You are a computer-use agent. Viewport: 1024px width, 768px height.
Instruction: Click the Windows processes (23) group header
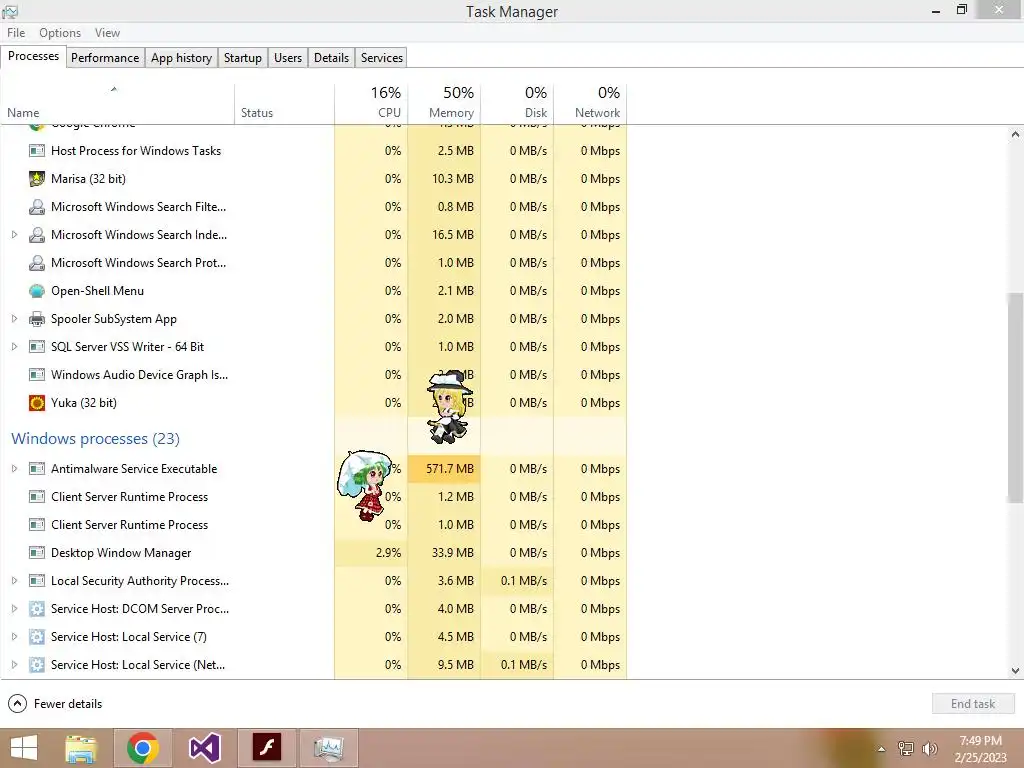click(95, 439)
